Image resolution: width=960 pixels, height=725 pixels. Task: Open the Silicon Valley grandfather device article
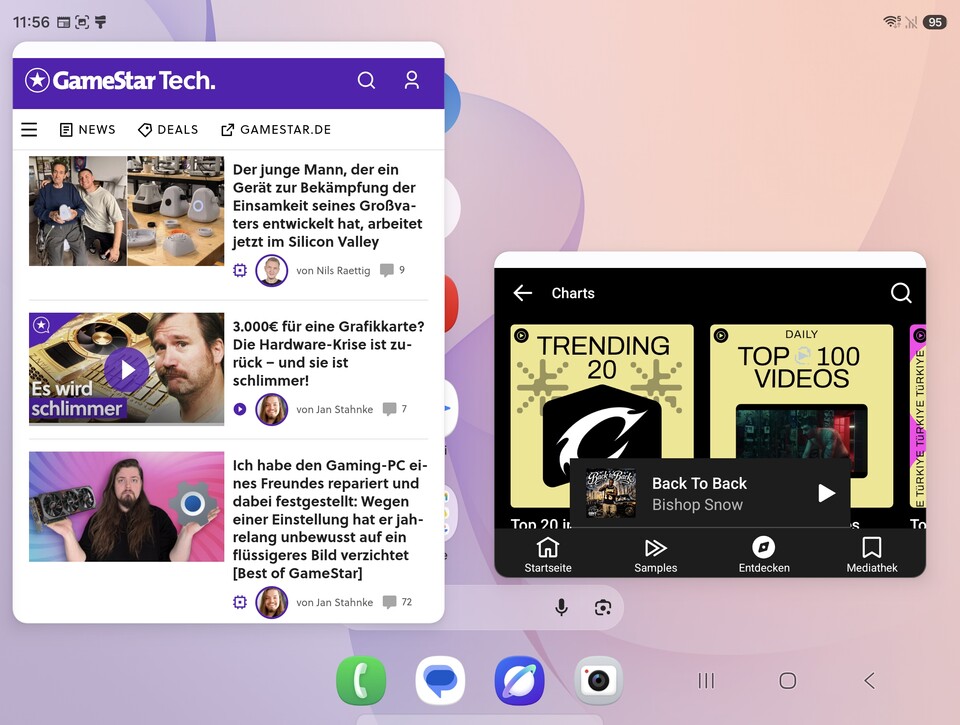pyautogui.click(x=327, y=205)
